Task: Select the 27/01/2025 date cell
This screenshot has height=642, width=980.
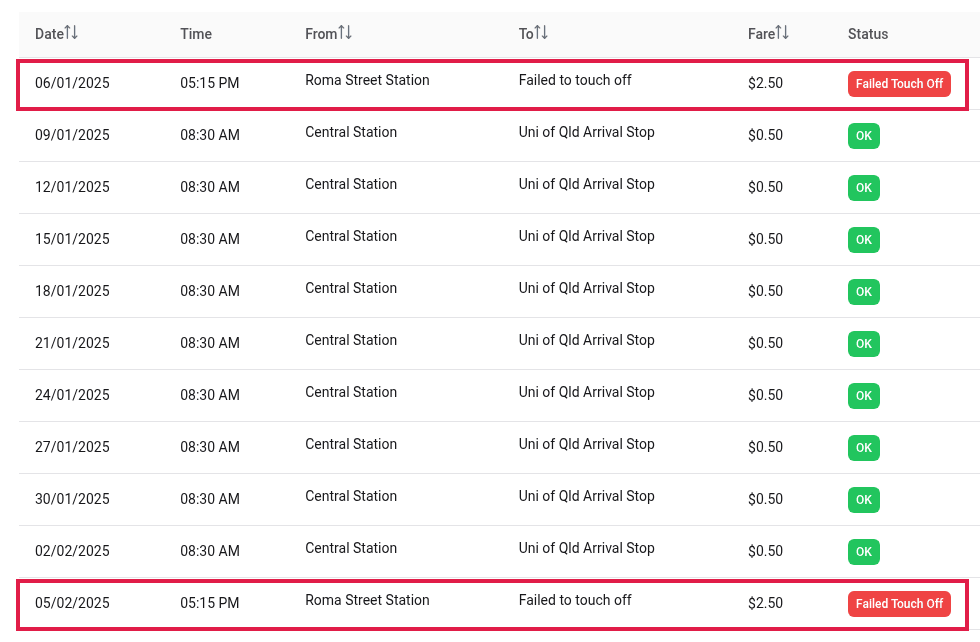Action: point(72,447)
